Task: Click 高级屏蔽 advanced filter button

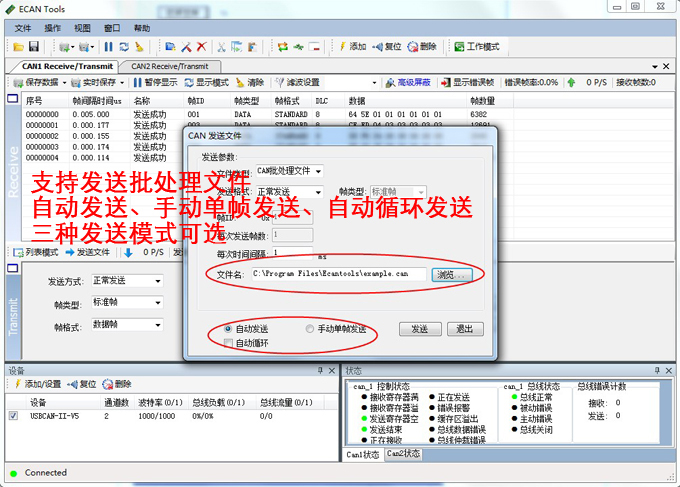Action: (407, 82)
